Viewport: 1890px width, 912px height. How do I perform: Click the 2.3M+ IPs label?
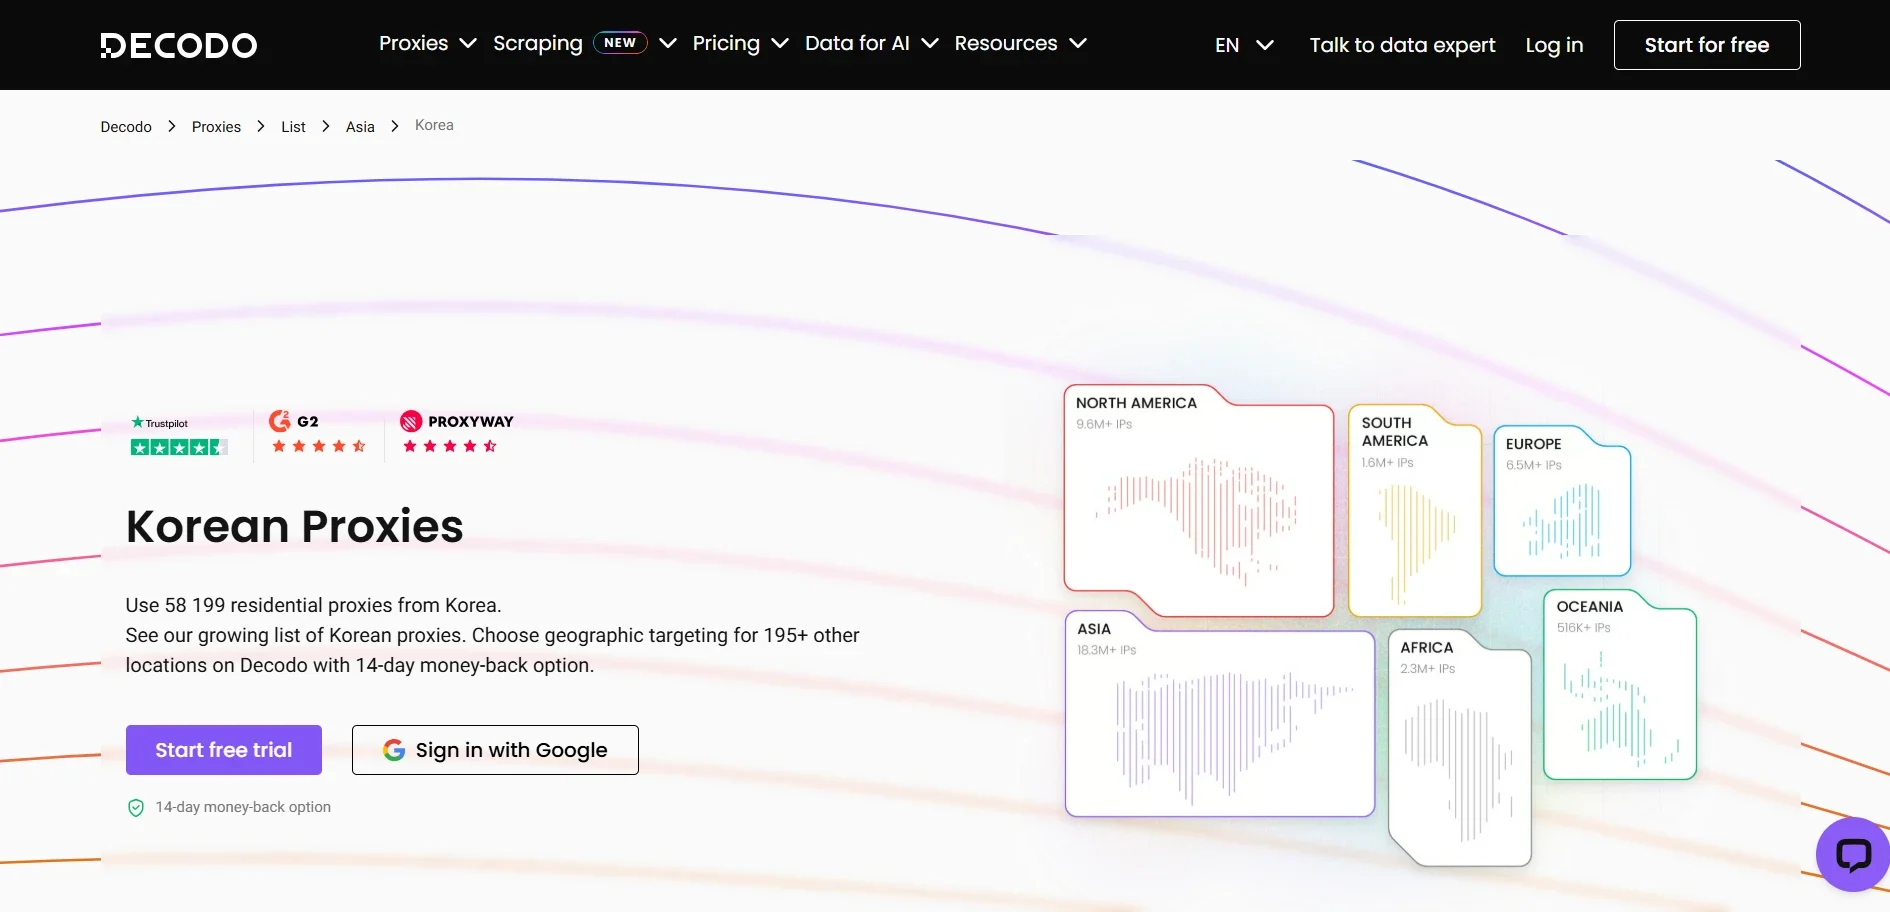point(1428,669)
